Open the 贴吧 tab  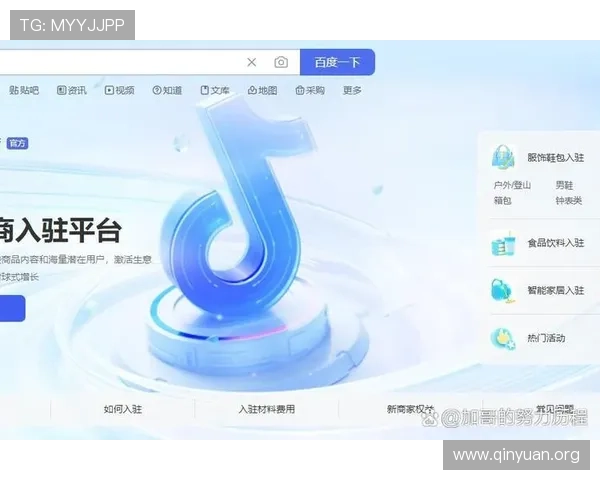24,90
